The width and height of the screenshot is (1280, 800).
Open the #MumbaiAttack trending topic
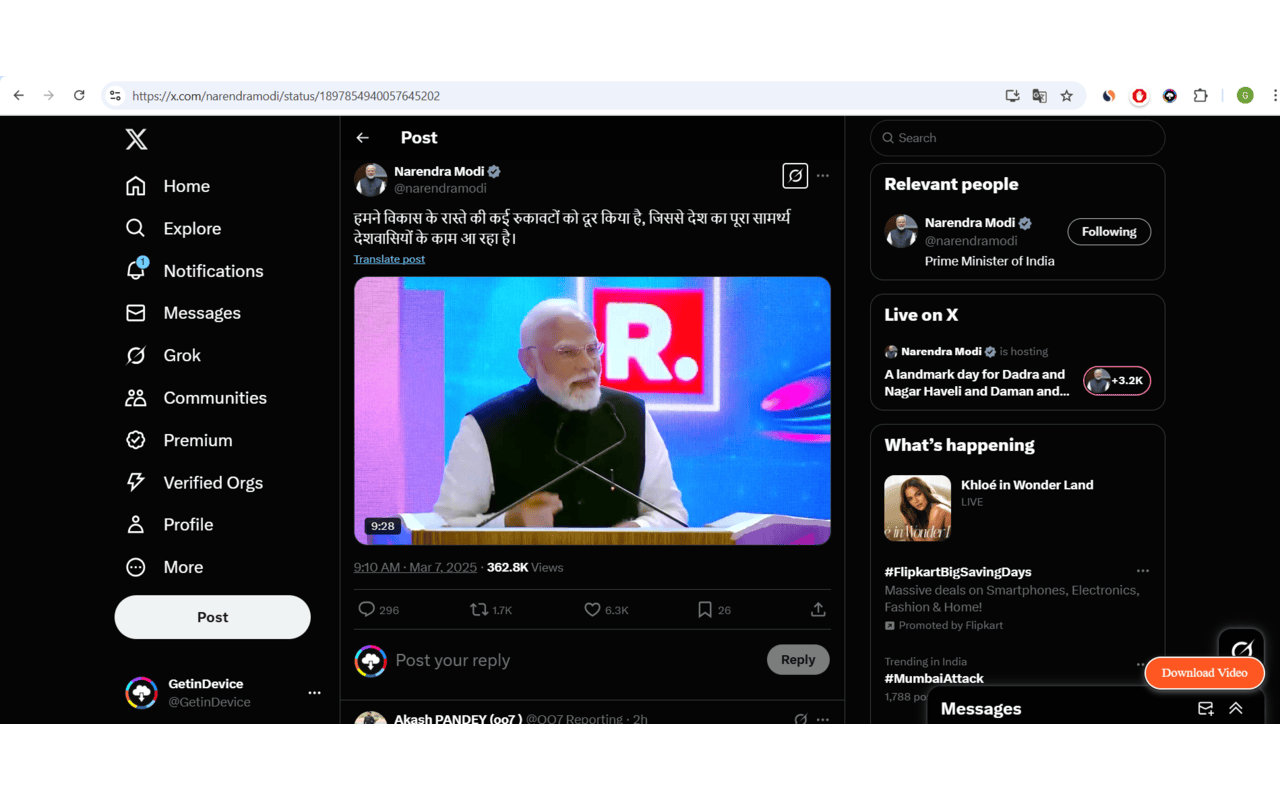click(x=934, y=678)
